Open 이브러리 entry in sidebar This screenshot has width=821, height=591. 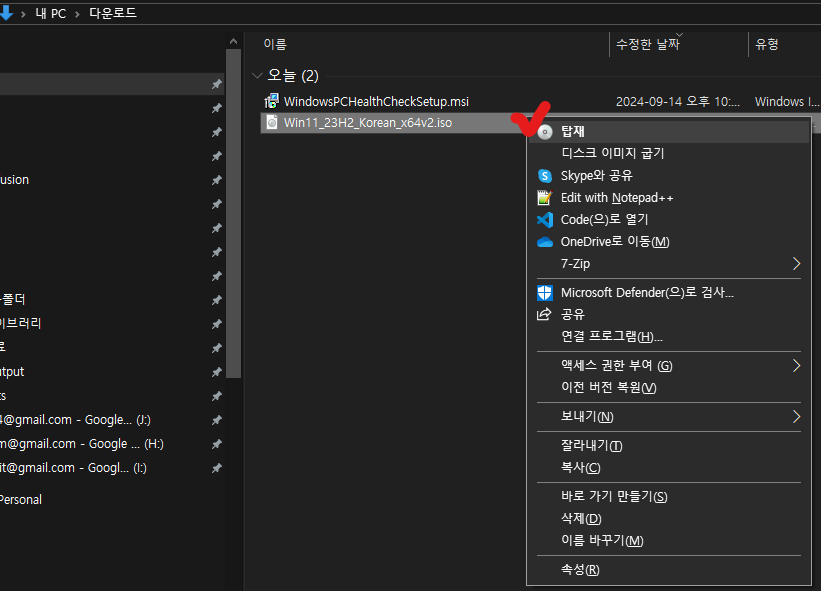[20, 323]
